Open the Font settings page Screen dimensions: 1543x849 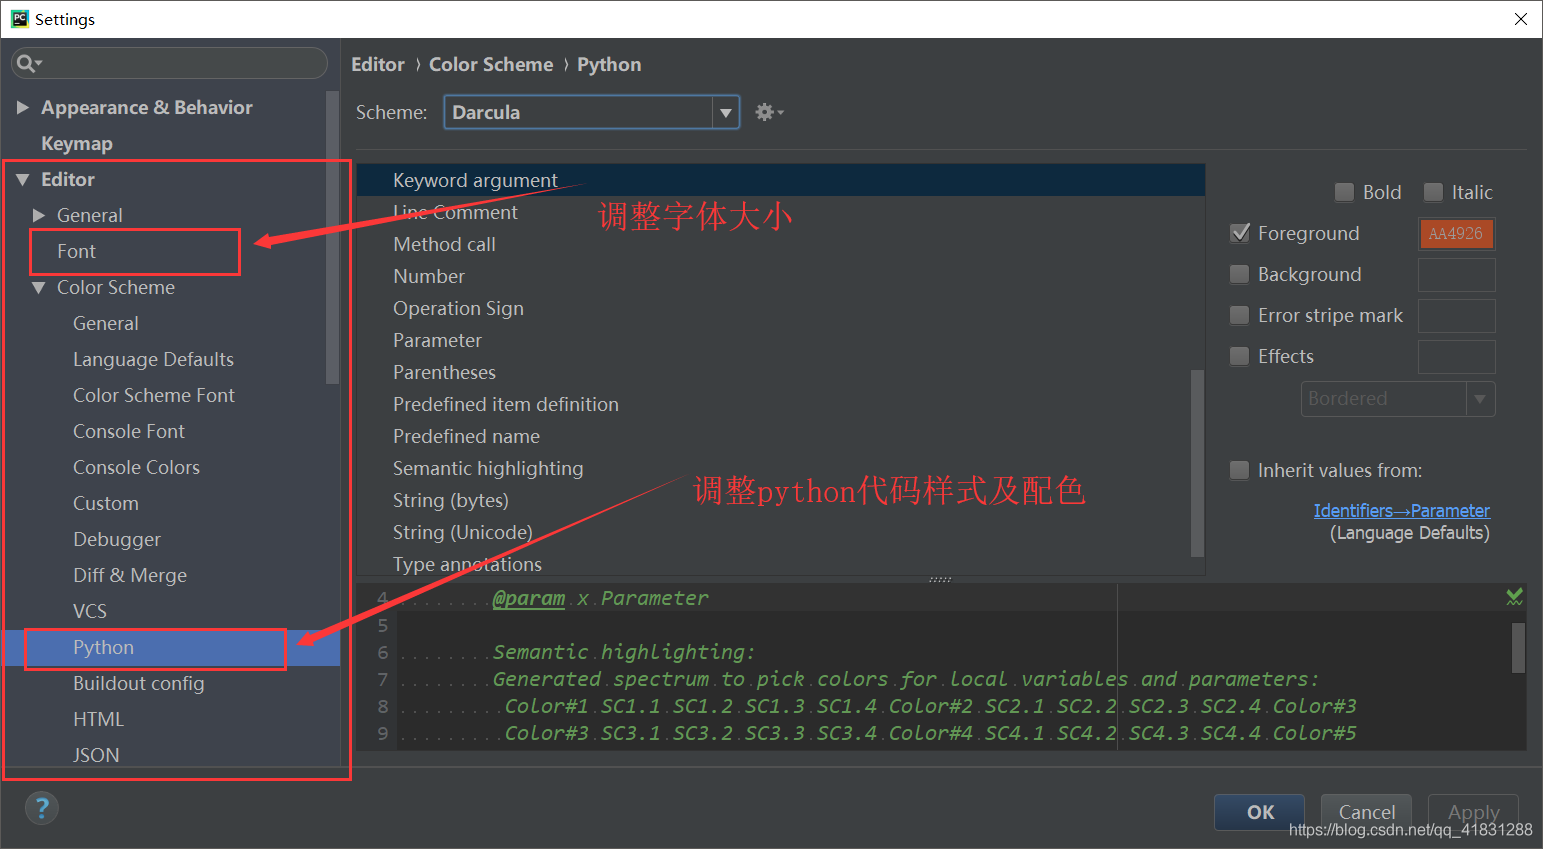coord(77,251)
